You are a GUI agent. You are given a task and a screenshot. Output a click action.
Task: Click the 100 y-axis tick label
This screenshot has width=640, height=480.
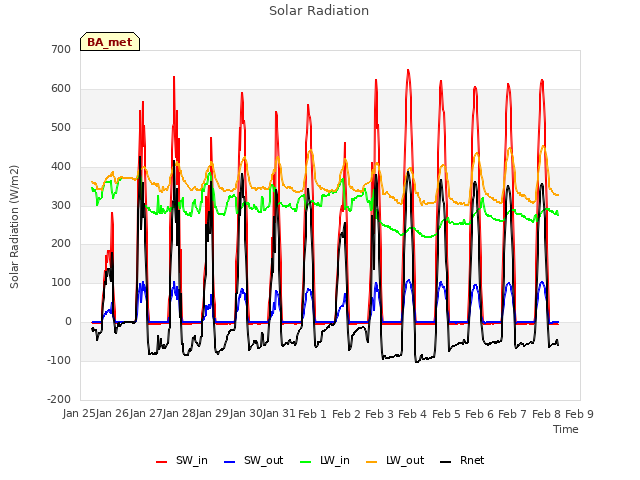pyautogui.click(x=61, y=282)
